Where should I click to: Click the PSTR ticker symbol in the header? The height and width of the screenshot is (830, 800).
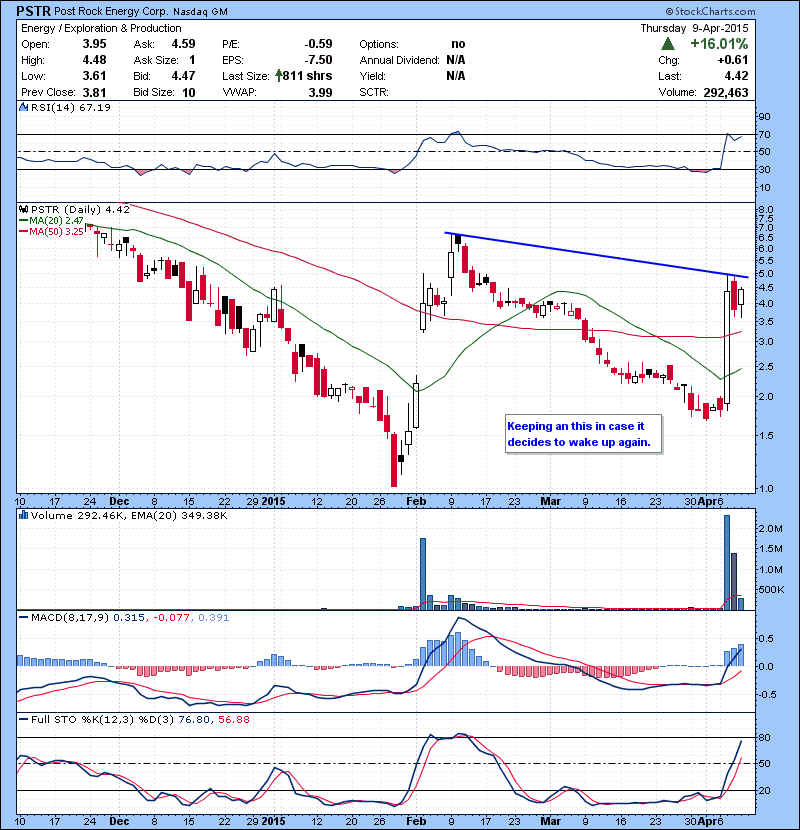(33, 11)
